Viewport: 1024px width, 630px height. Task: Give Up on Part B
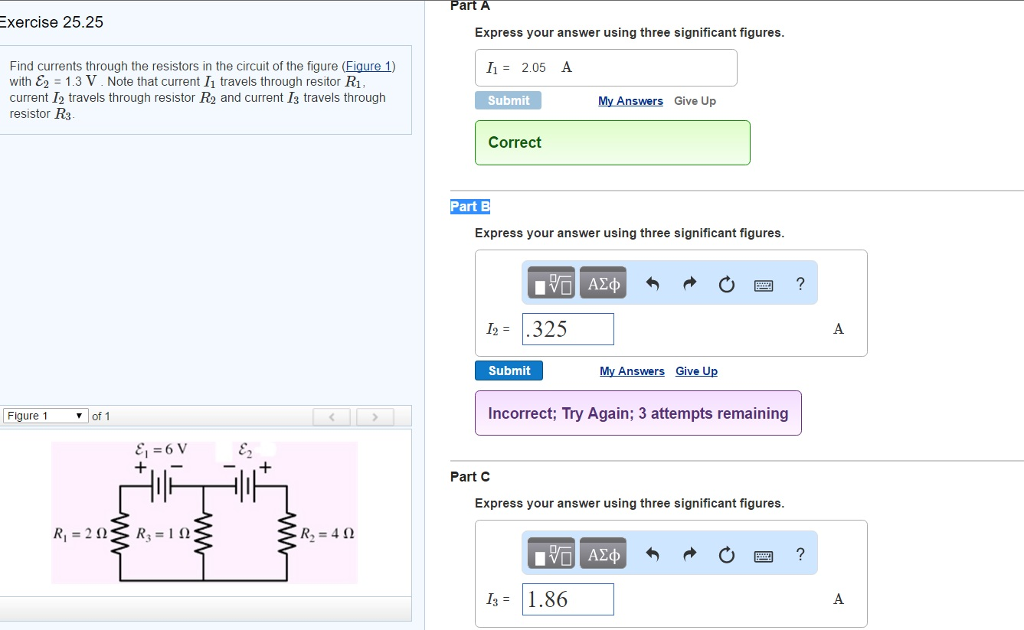click(x=696, y=370)
